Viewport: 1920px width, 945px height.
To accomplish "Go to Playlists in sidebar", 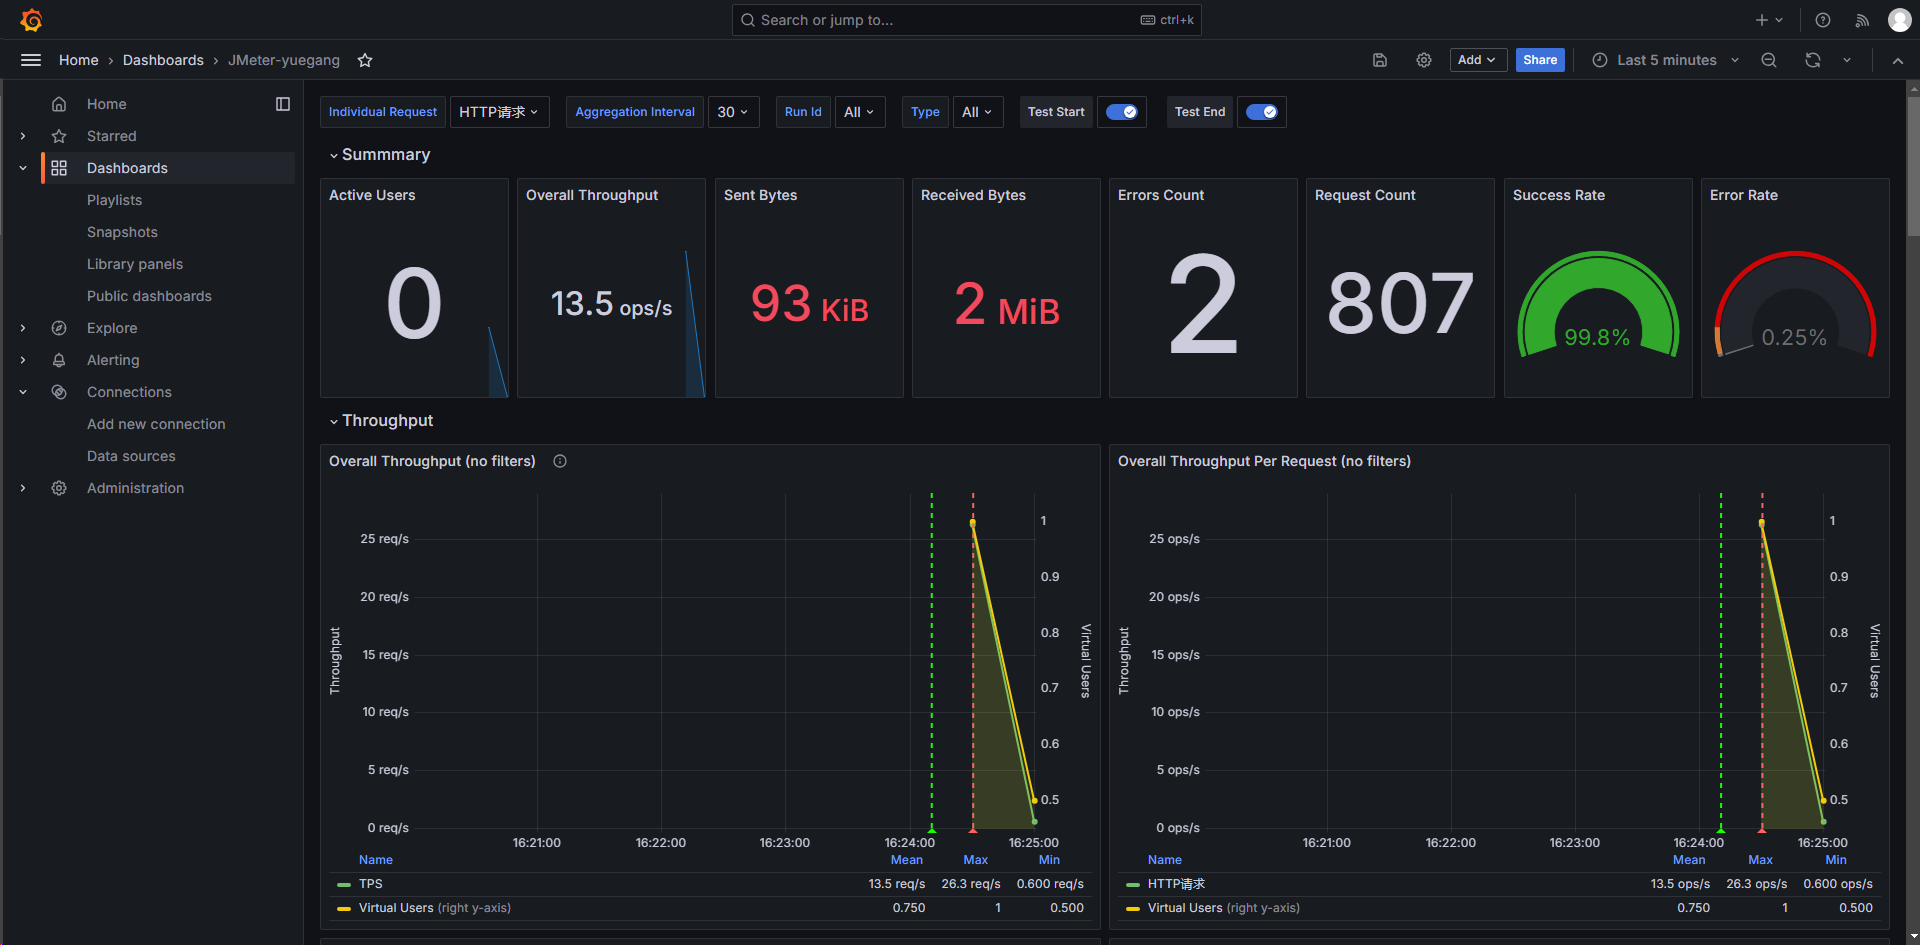I will point(114,200).
